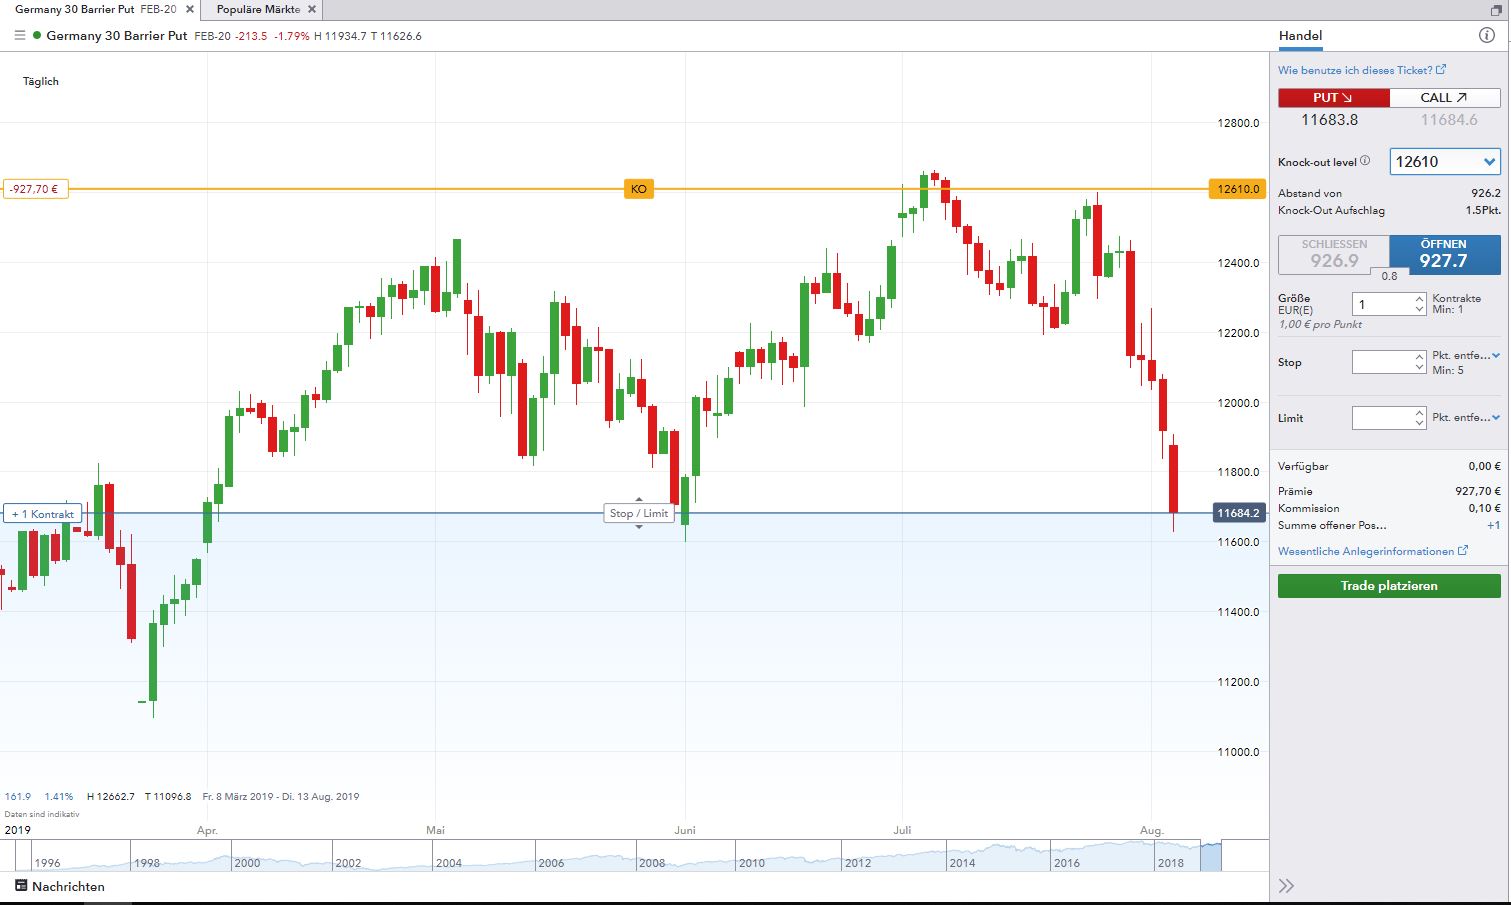
Task: Close the Populäre Märkte tab
Action: pos(312,10)
